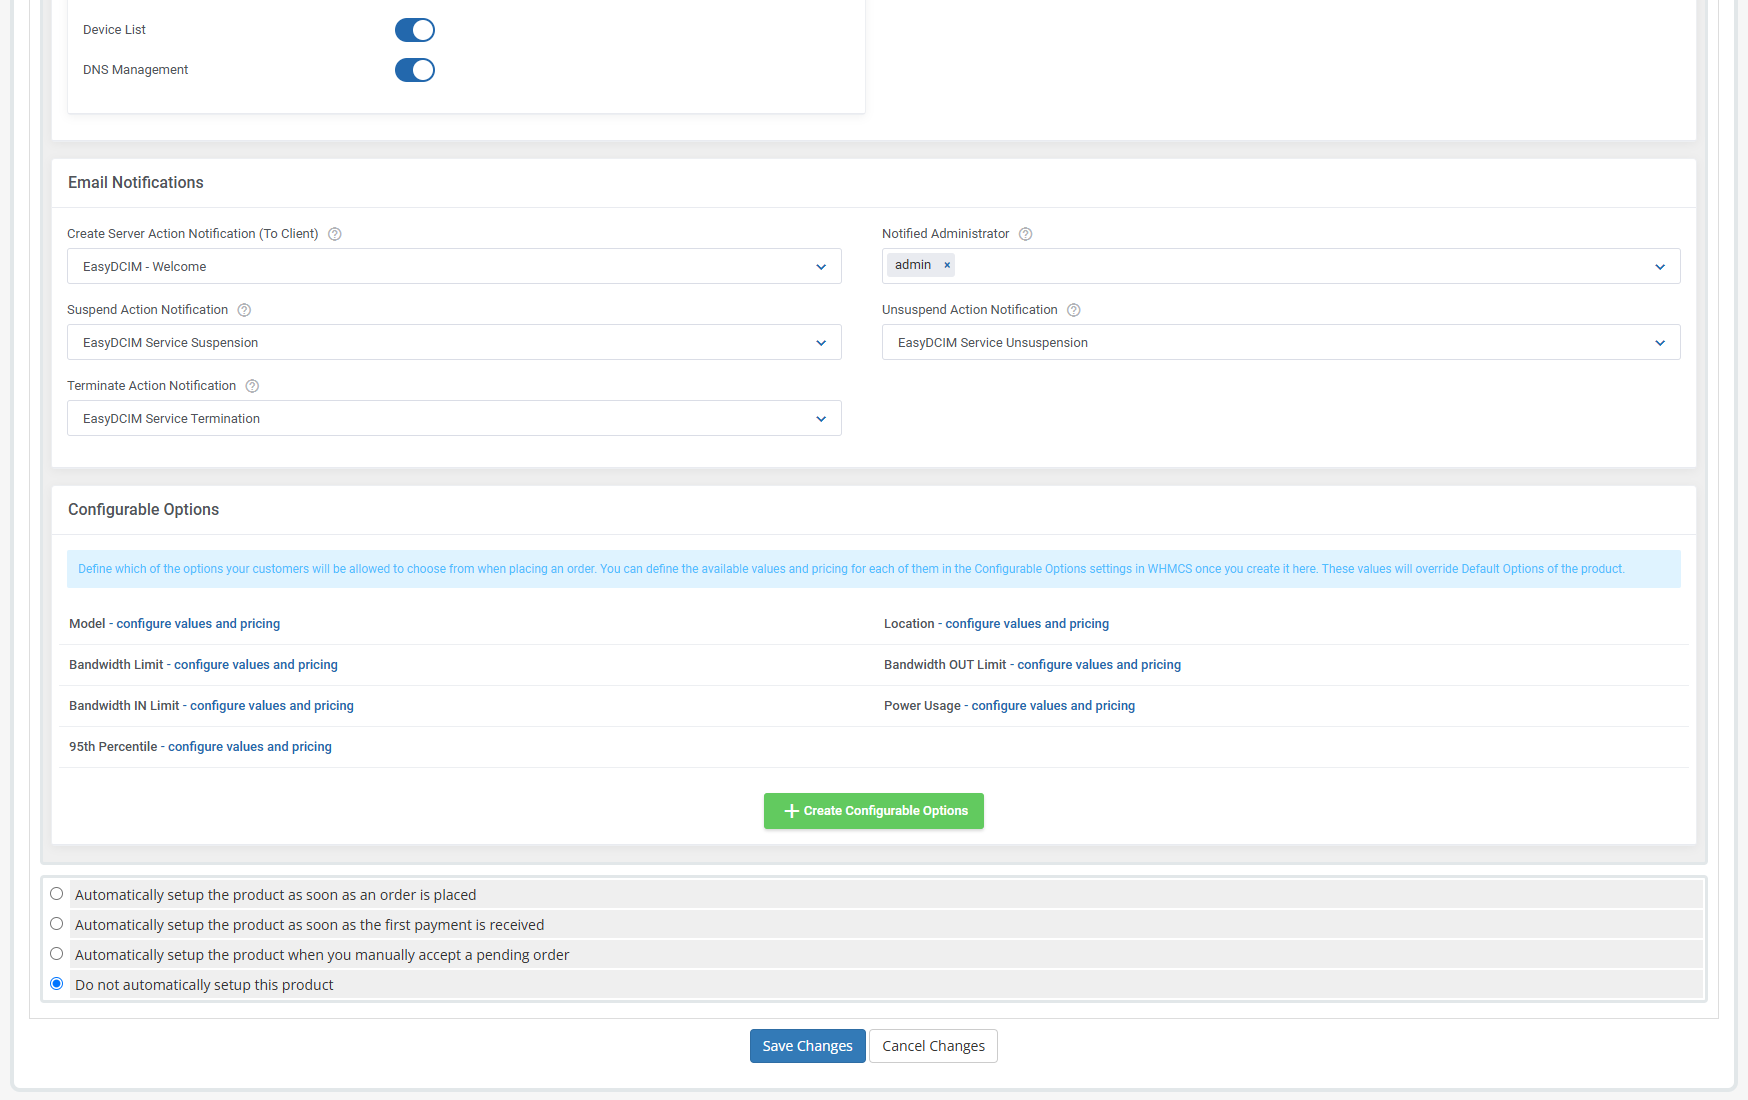1748x1100 pixels.
Task: Show help for Notified Administrator
Action: [1025, 234]
